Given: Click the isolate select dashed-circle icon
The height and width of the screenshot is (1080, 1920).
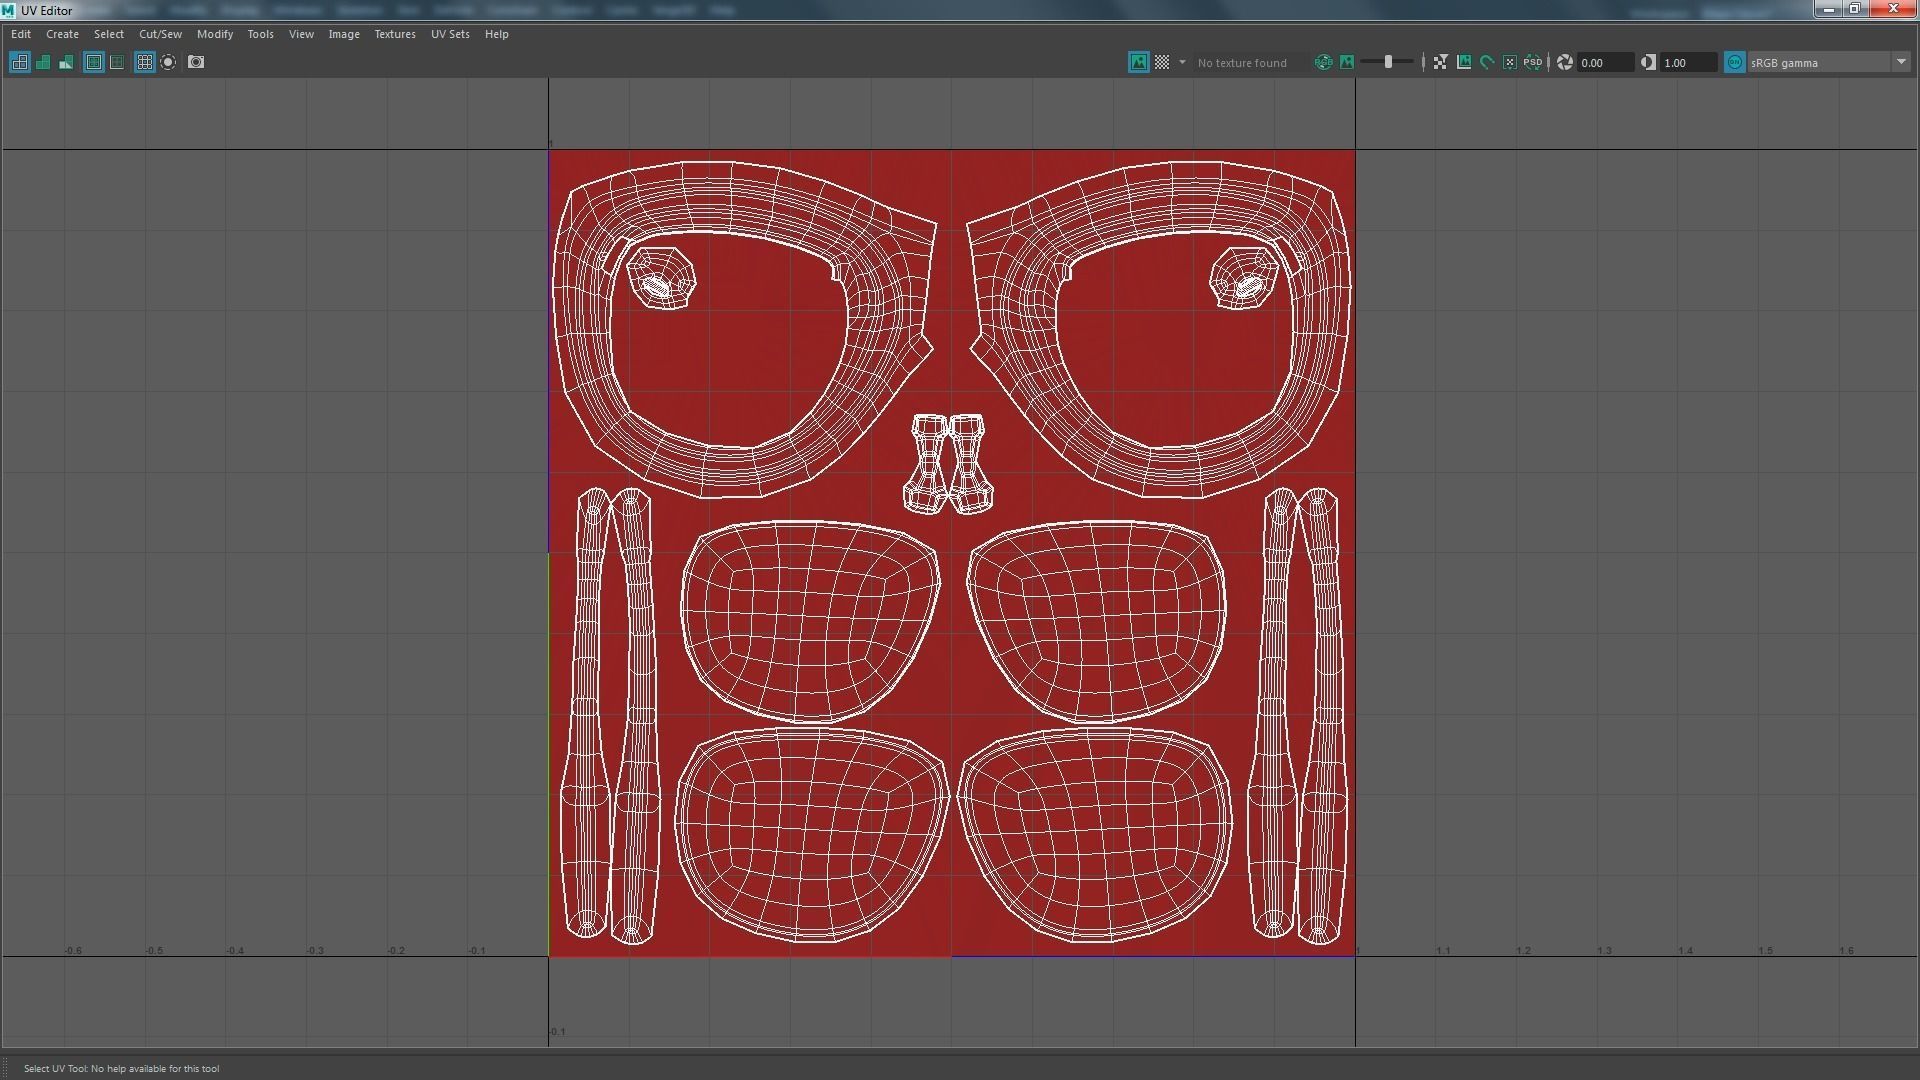Looking at the screenshot, I should [x=168, y=62].
